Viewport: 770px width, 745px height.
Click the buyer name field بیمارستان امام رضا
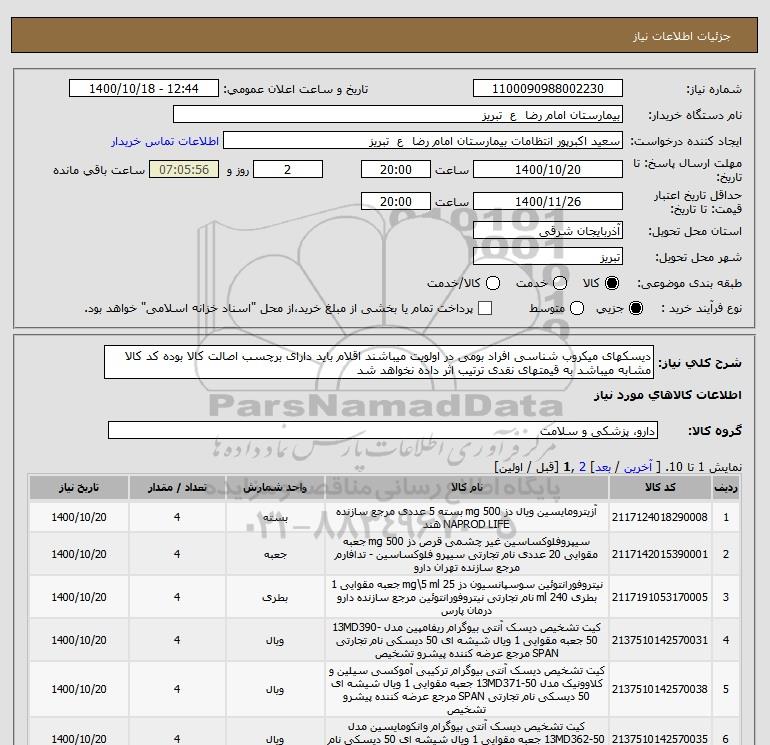398,114
